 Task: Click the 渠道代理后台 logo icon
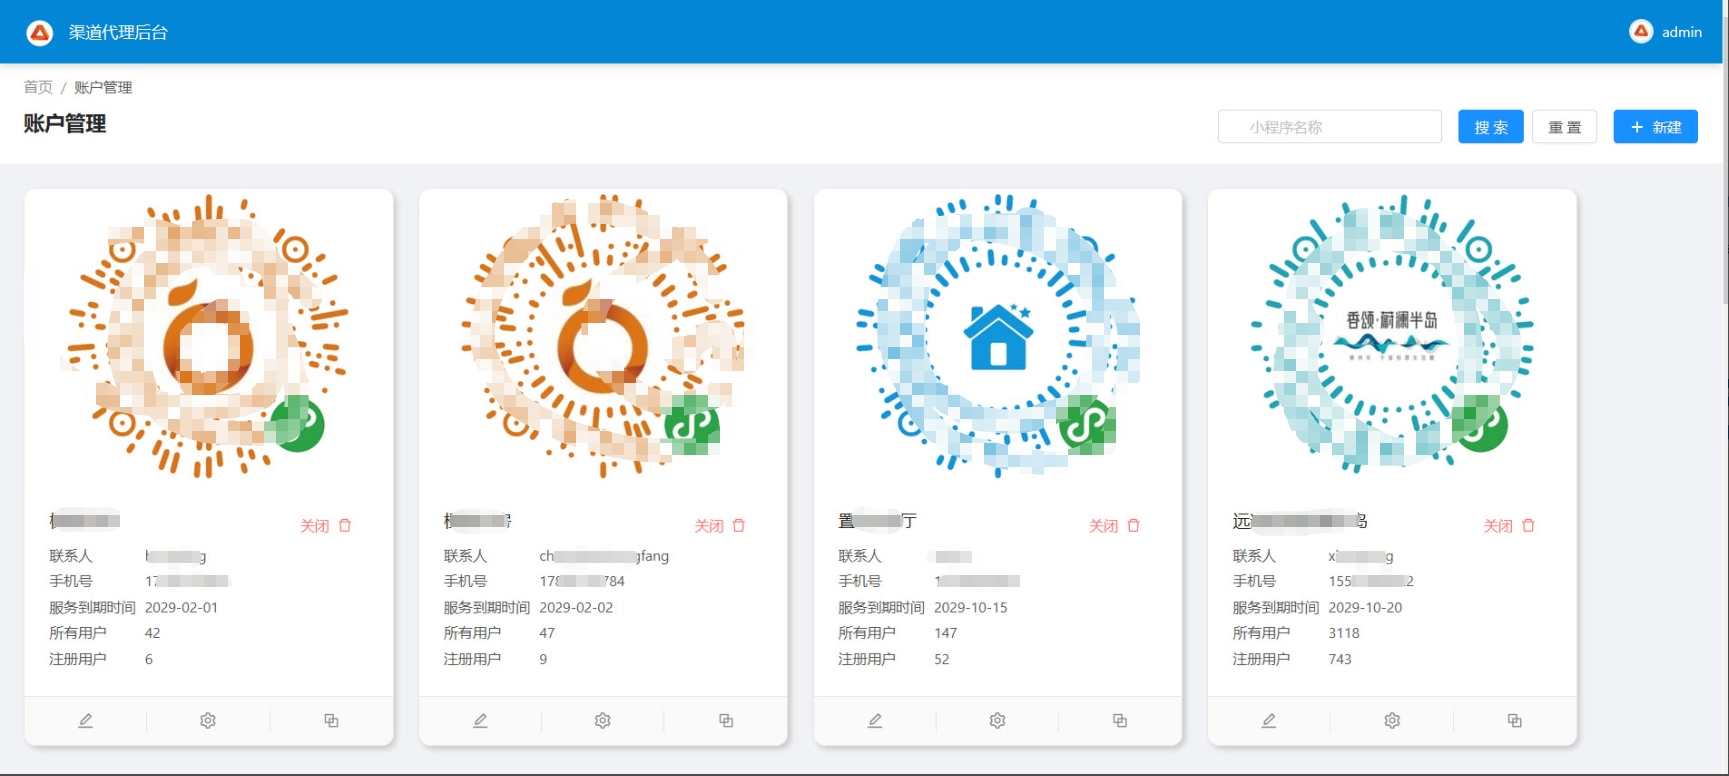pyautogui.click(x=40, y=33)
